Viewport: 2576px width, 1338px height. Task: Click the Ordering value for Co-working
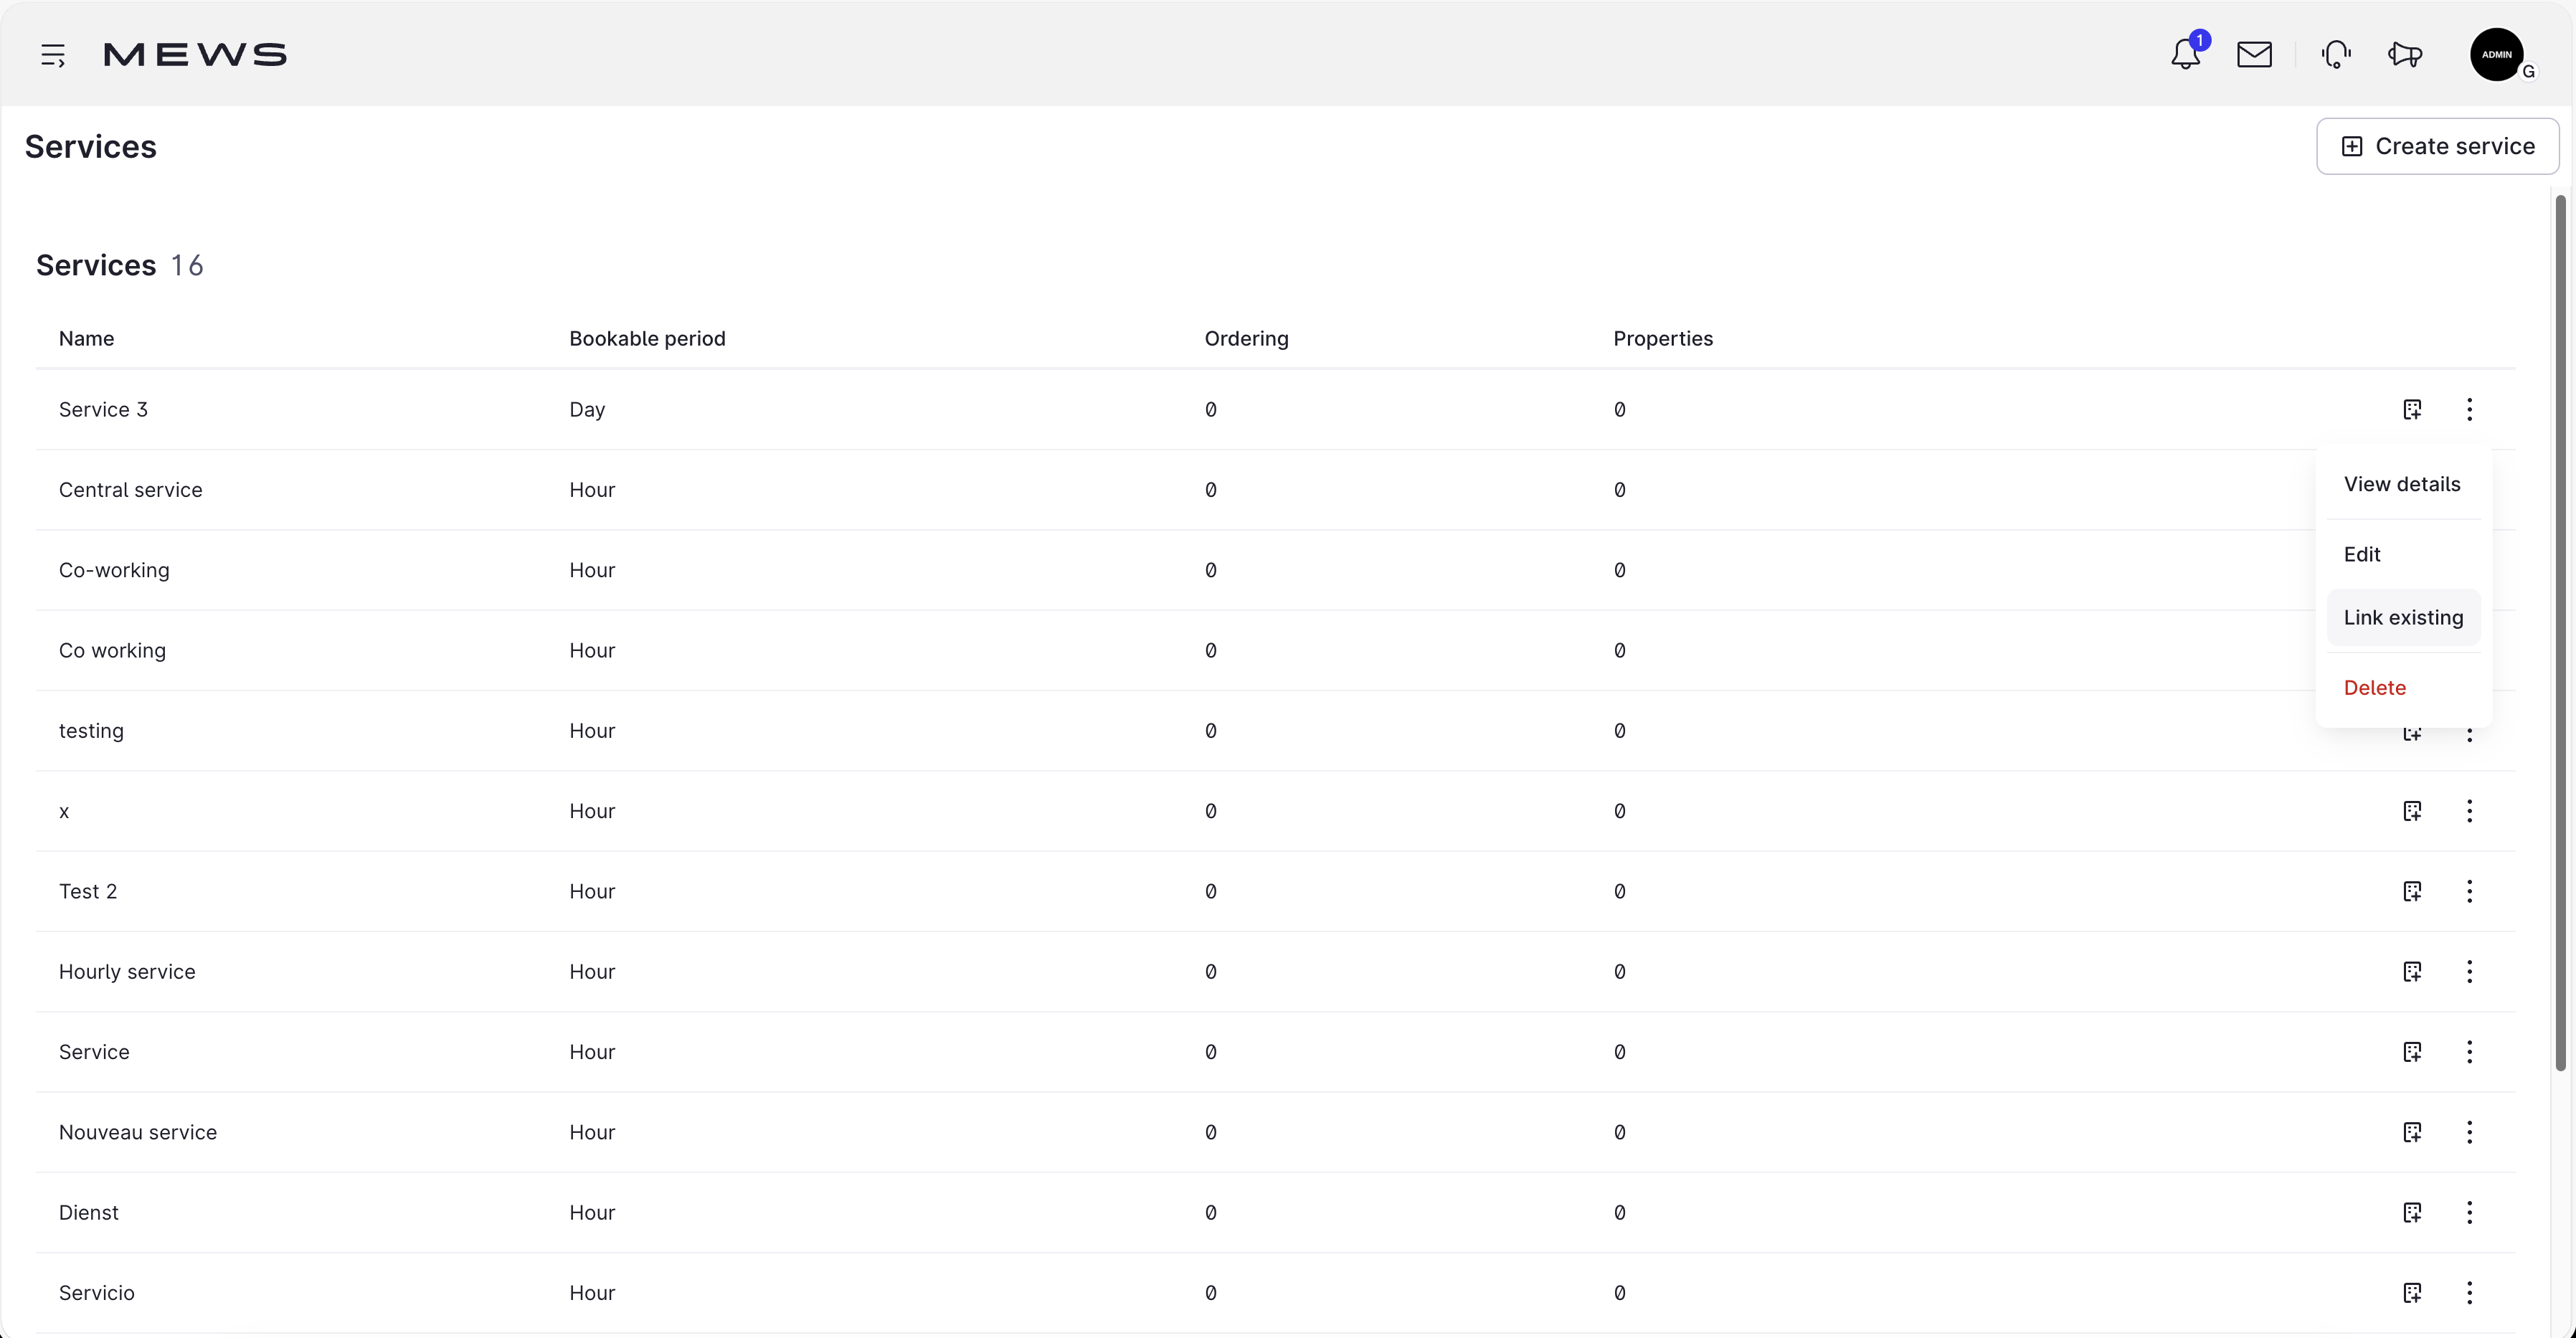click(x=1210, y=570)
